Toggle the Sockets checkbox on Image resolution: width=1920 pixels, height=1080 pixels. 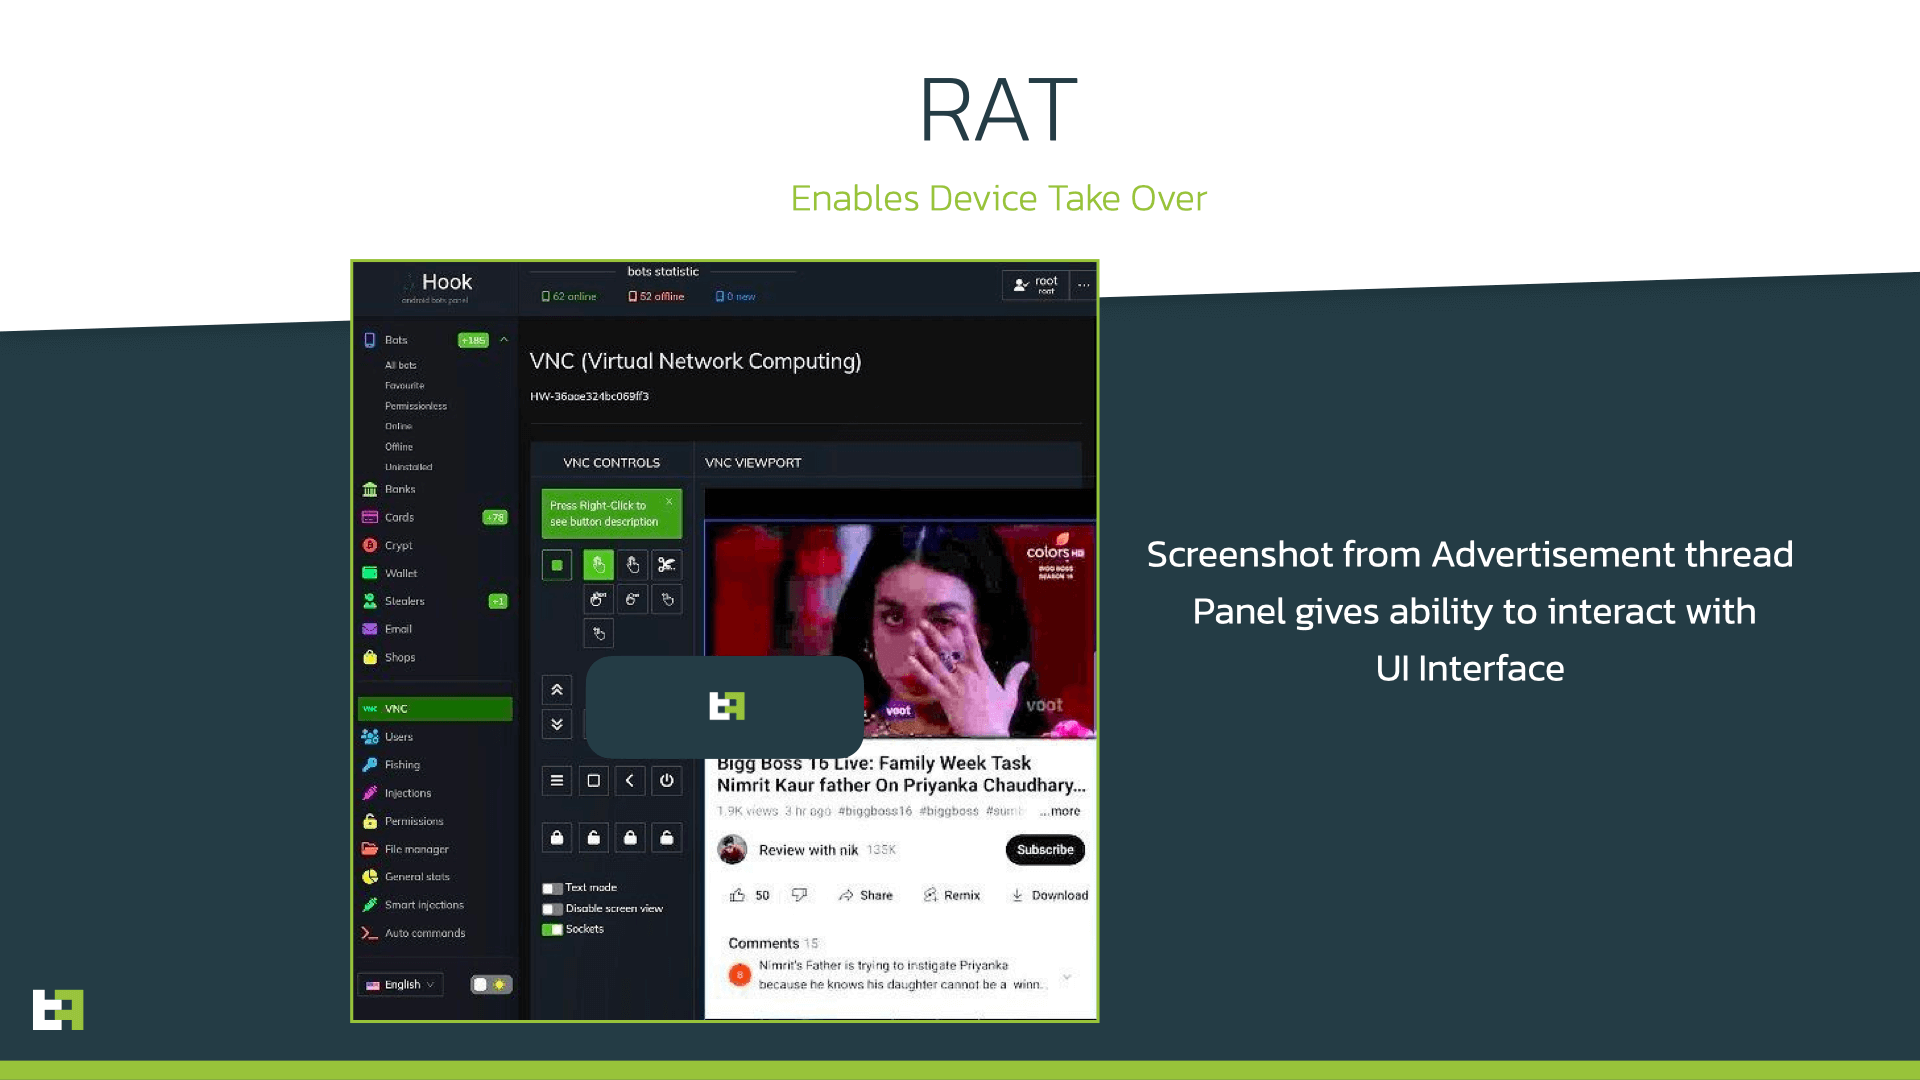click(x=551, y=928)
